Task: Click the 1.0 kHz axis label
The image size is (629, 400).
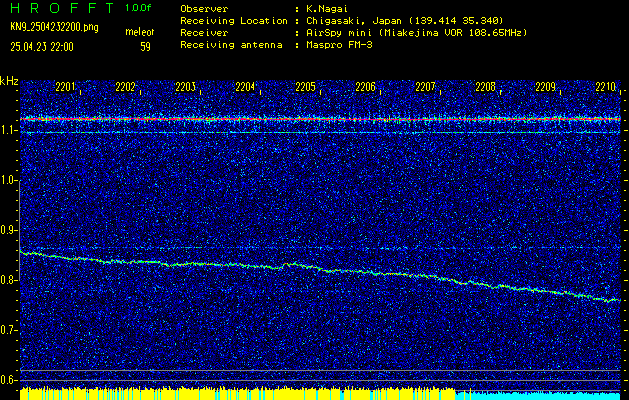Action: point(8,181)
